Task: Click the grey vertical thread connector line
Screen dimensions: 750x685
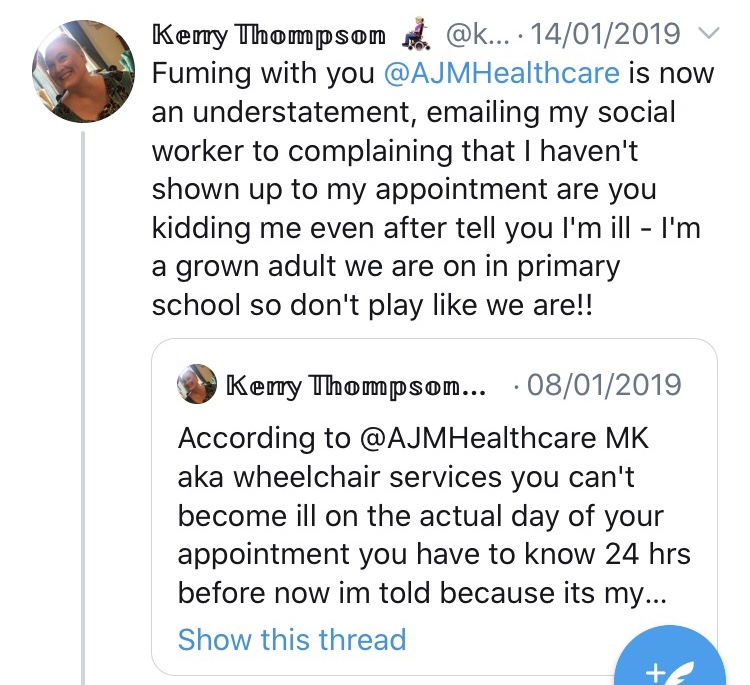Action: pos(84,400)
